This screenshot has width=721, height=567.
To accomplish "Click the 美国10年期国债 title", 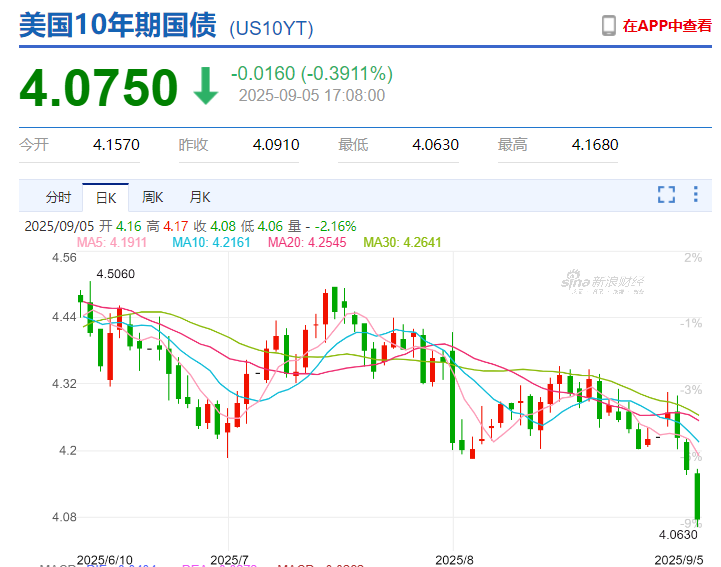I will (x=118, y=25).
